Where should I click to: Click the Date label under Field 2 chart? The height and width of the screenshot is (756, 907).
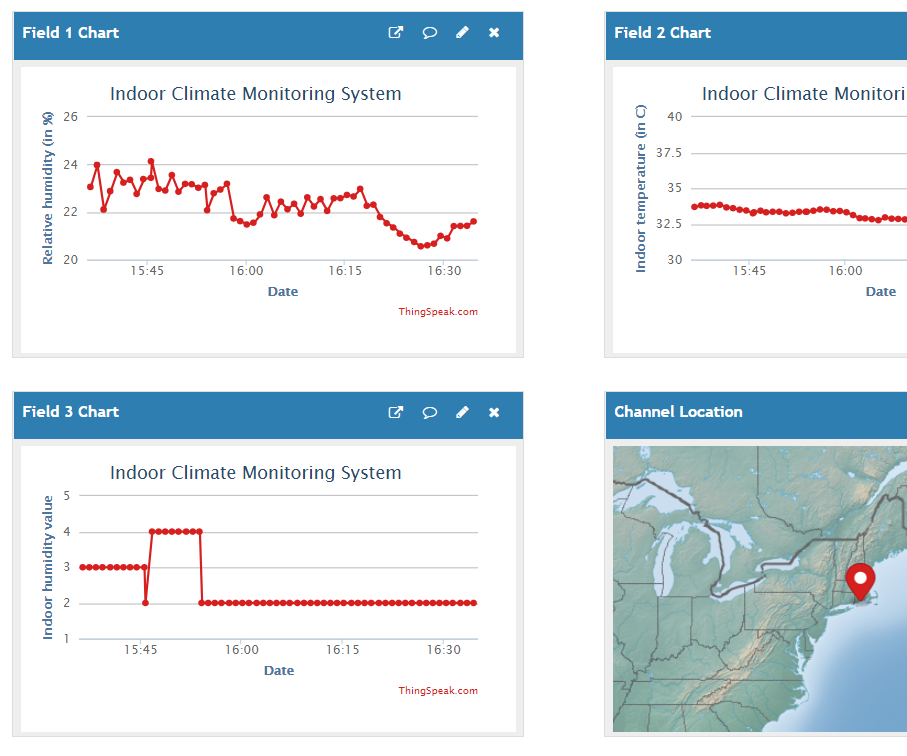click(880, 292)
